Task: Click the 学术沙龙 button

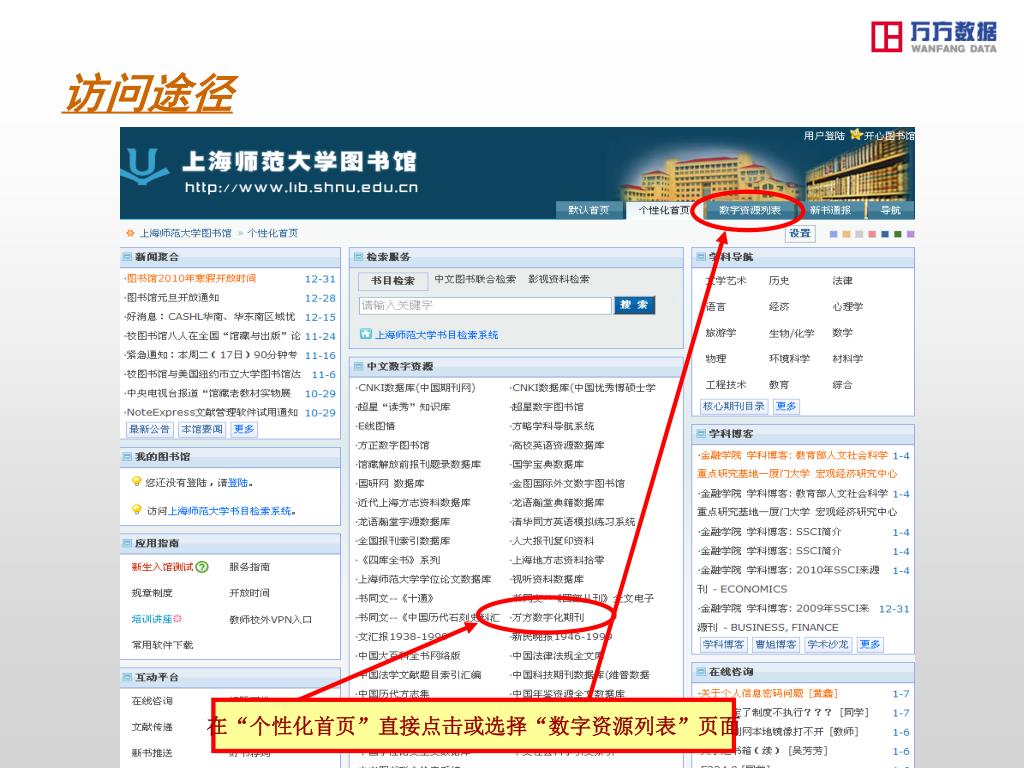Action: (x=827, y=645)
